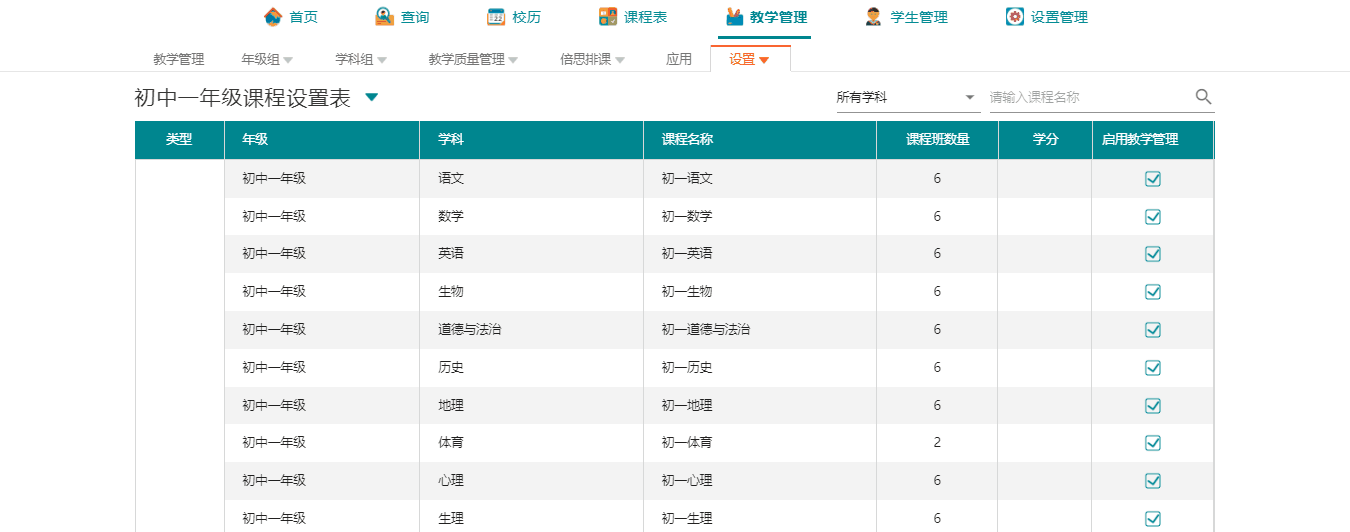1350x532 pixels.
Task: Click the 学分 column header
Action: point(1045,140)
